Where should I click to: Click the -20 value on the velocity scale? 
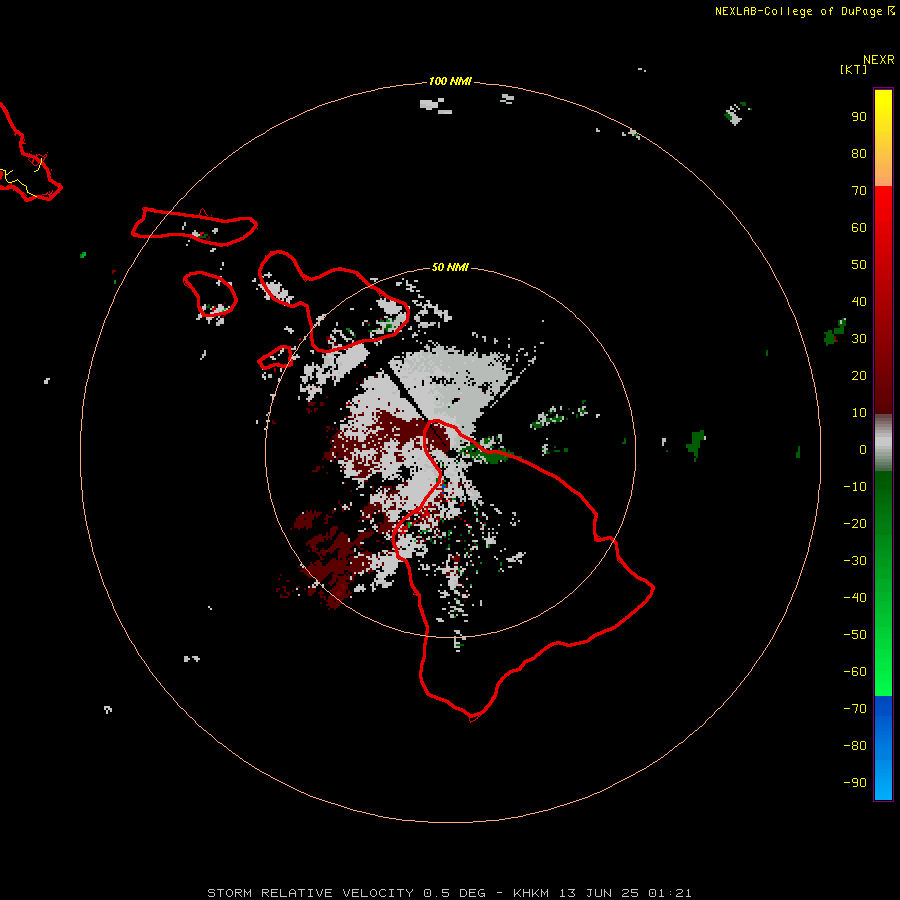[855, 523]
